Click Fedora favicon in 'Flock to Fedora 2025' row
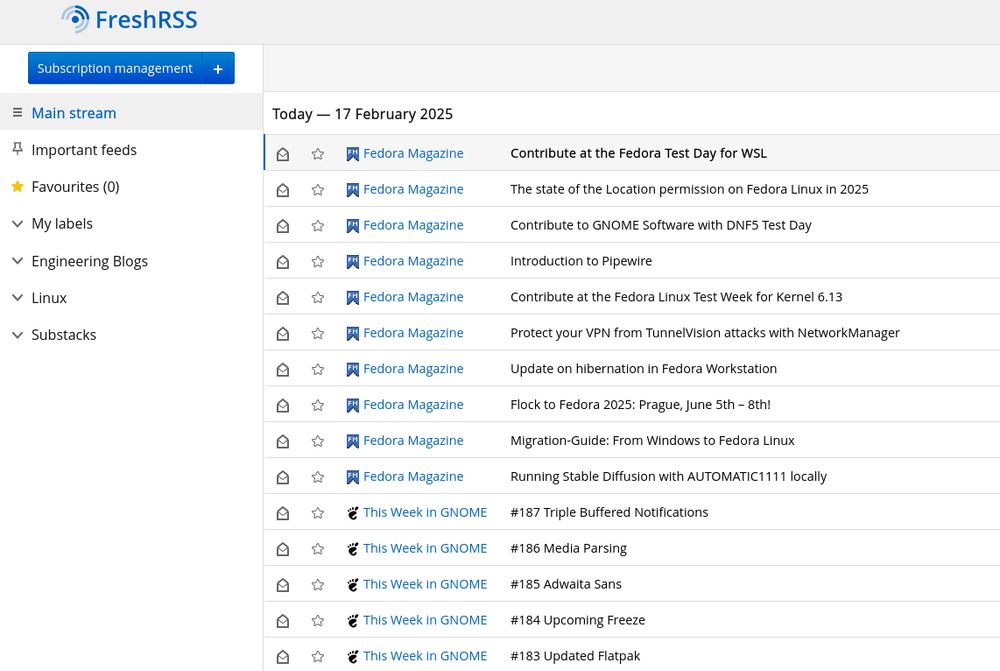The image size is (1000, 671). [x=353, y=405]
